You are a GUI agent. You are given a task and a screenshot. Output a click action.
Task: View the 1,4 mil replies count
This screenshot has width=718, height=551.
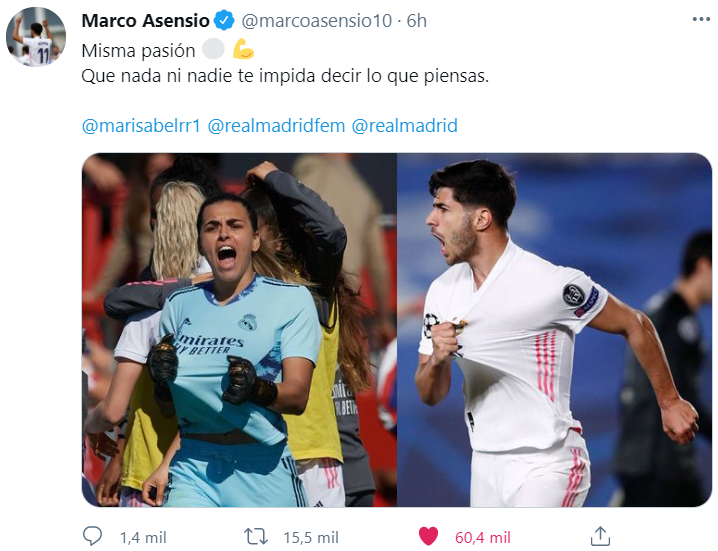[143, 537]
